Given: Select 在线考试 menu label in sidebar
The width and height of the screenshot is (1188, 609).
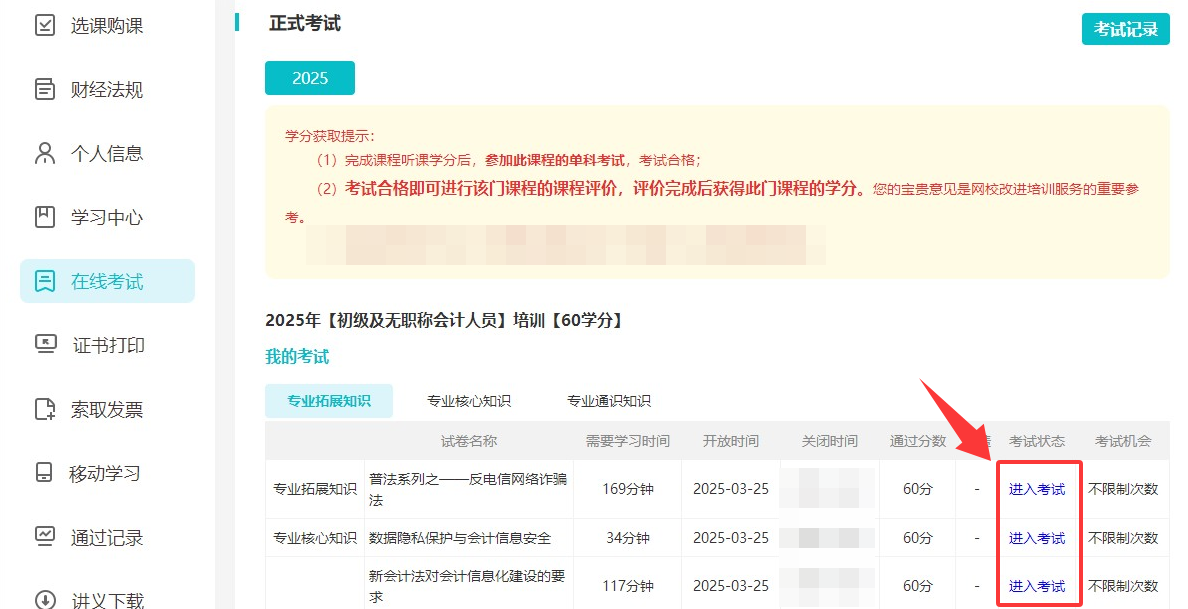Looking at the screenshot, I should click(107, 282).
